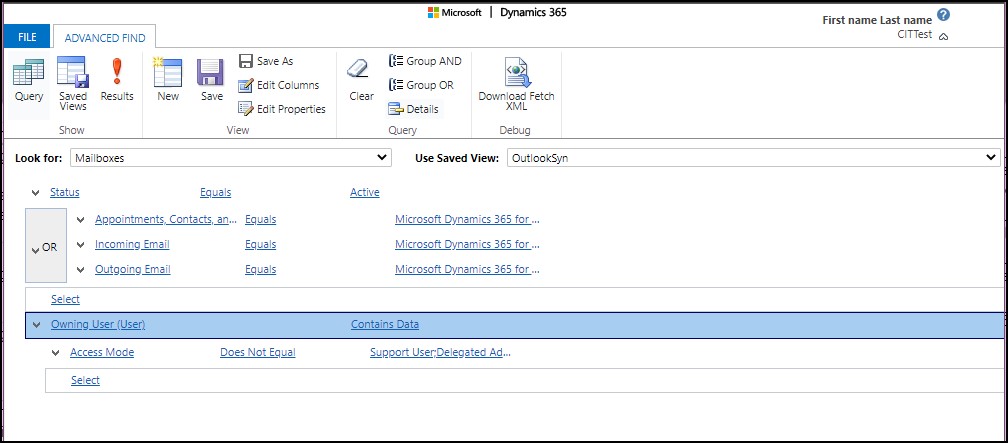Create a New view

168,80
